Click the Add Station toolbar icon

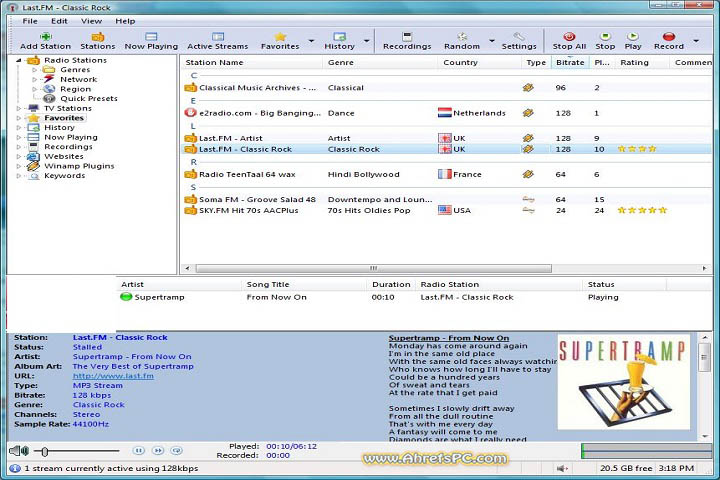tap(45, 40)
